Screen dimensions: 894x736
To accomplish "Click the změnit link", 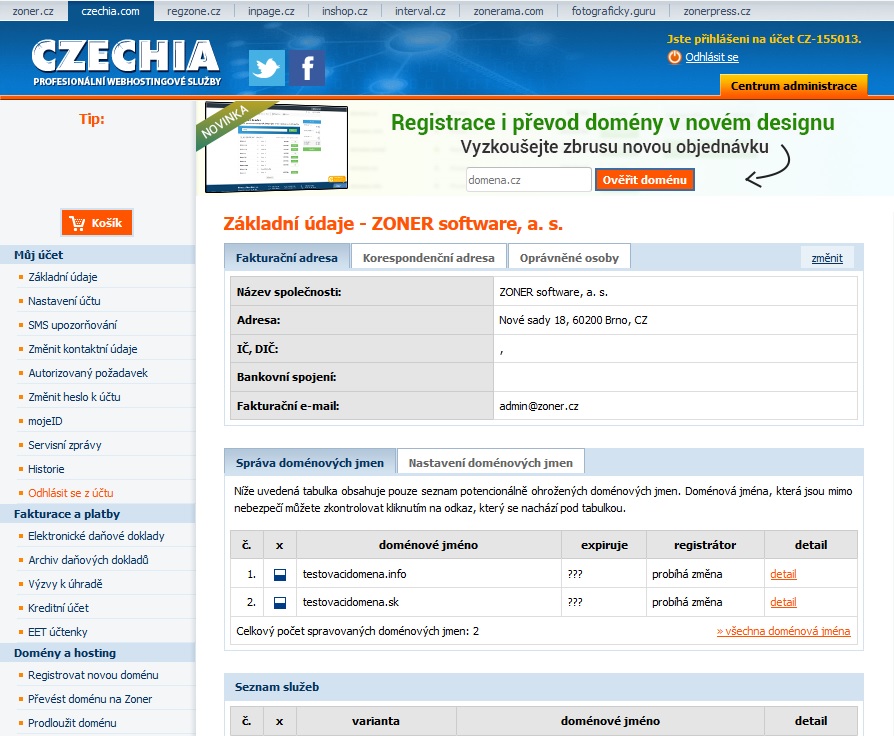I will point(827,257).
